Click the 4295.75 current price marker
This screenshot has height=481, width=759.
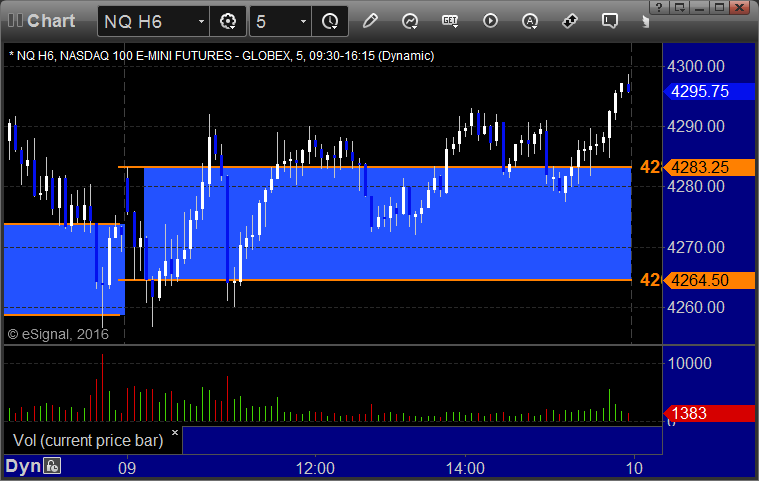click(709, 91)
